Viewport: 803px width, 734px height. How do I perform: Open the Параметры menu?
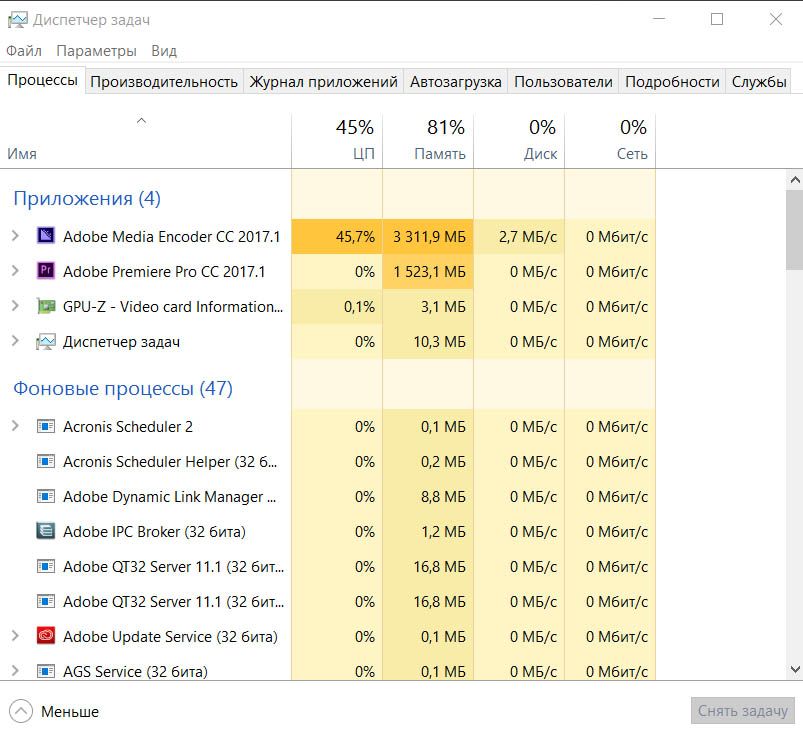pyautogui.click(x=96, y=51)
